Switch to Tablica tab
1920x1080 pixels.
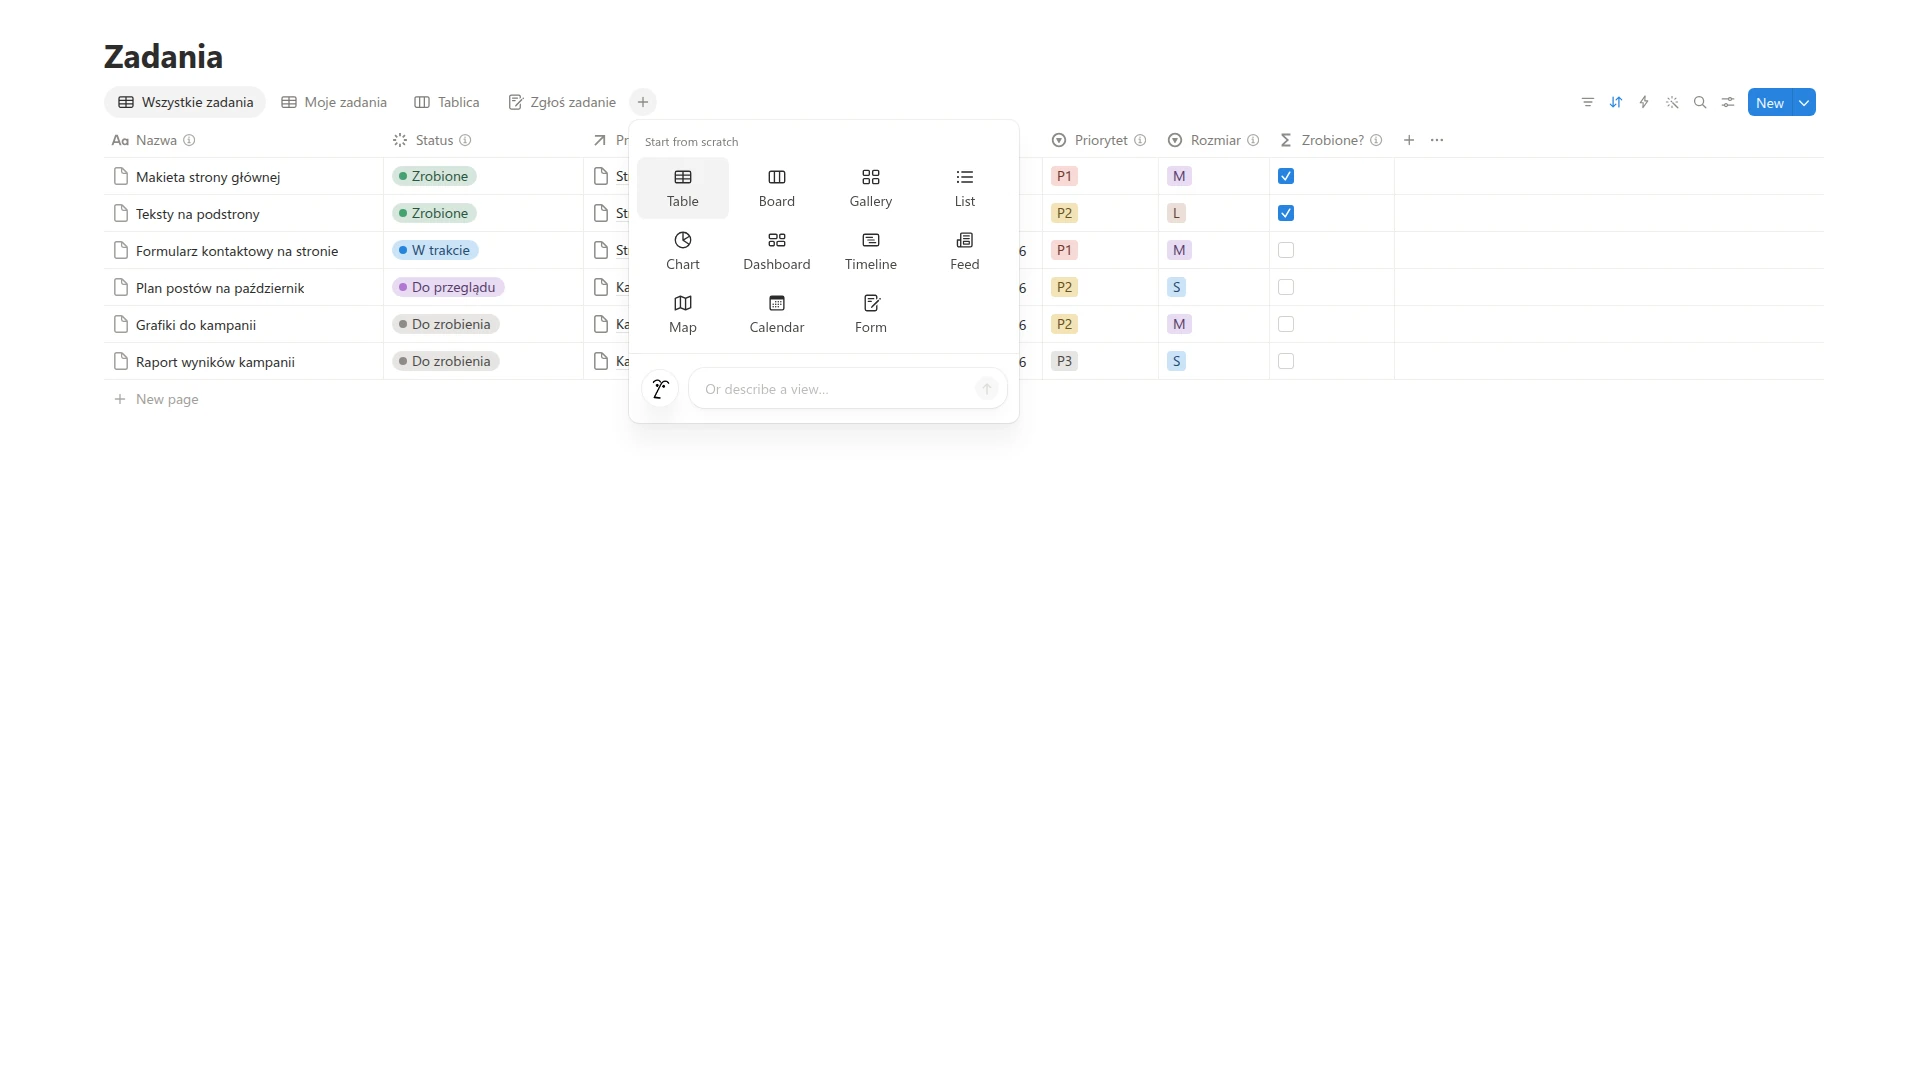[x=447, y=102]
